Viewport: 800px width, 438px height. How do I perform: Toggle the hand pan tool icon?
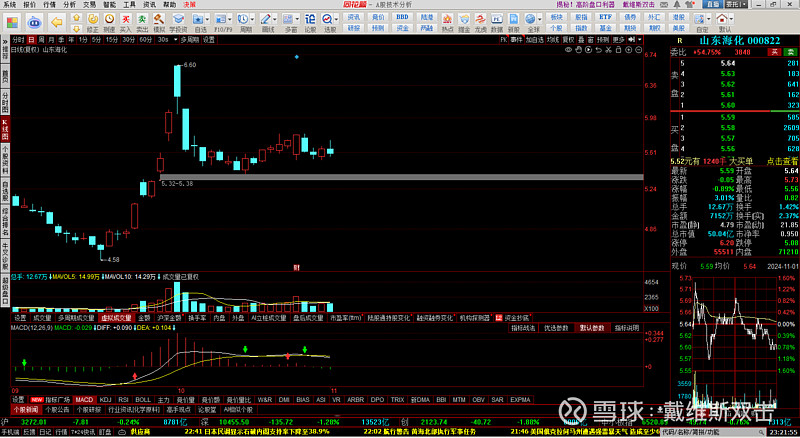pos(579,50)
